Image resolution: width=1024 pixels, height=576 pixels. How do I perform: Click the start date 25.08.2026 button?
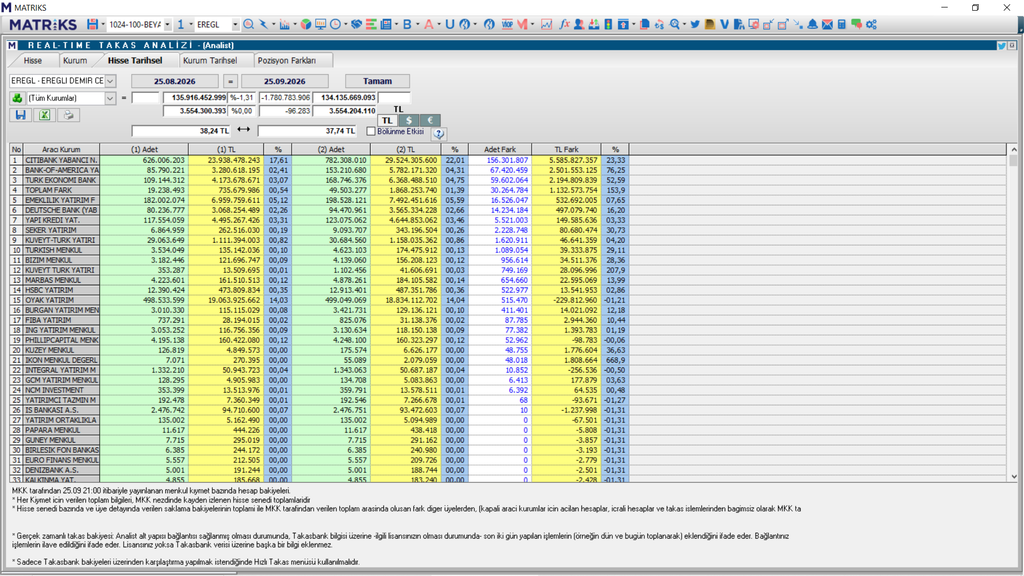tap(175, 81)
